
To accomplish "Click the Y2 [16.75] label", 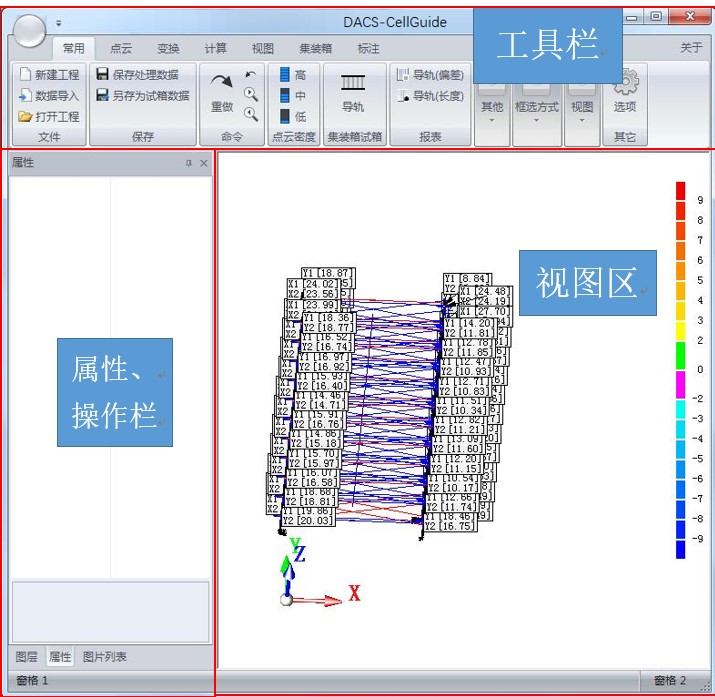I will point(451,526).
